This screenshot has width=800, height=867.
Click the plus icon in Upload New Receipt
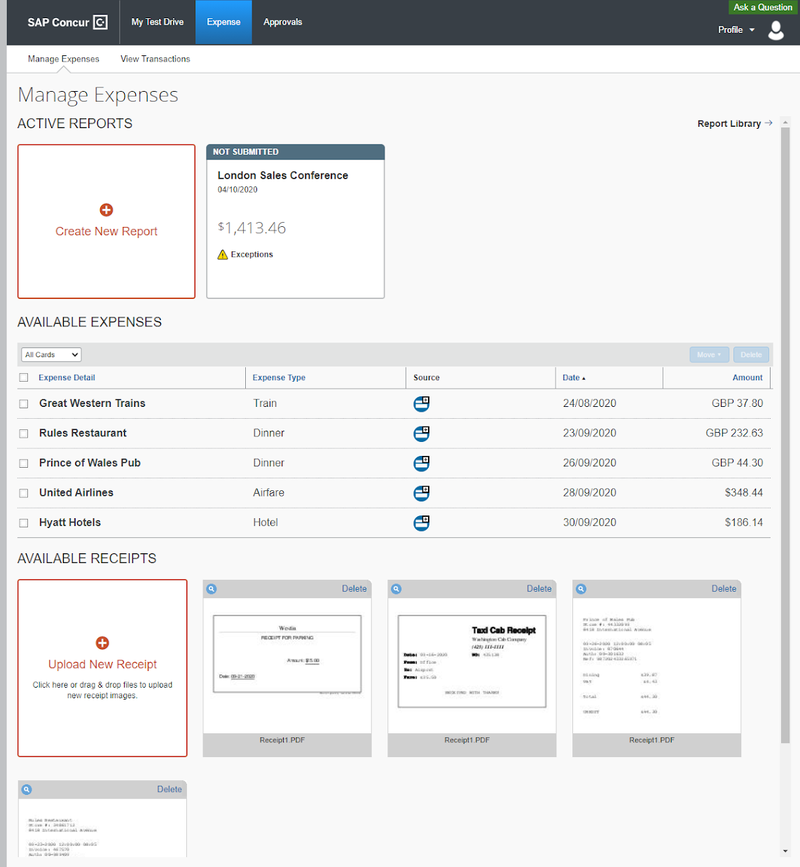tap(102, 643)
